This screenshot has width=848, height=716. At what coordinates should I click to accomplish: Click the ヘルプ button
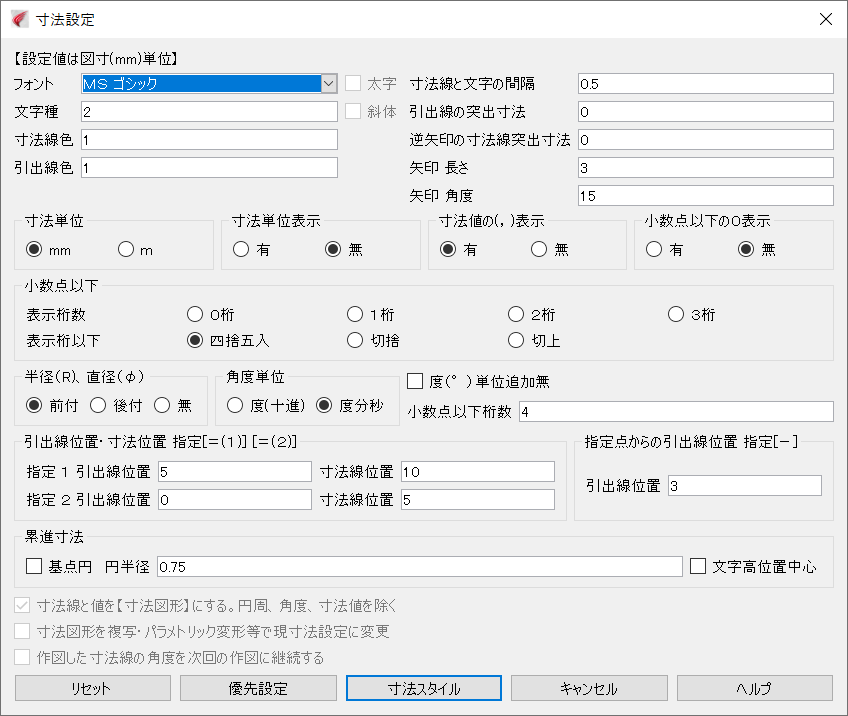753,688
